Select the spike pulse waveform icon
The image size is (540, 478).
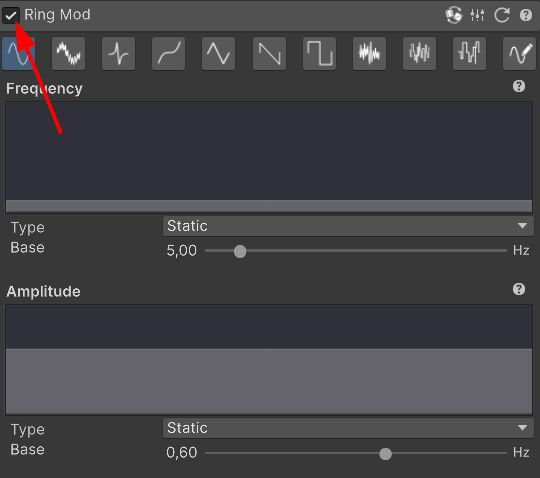tap(118, 54)
